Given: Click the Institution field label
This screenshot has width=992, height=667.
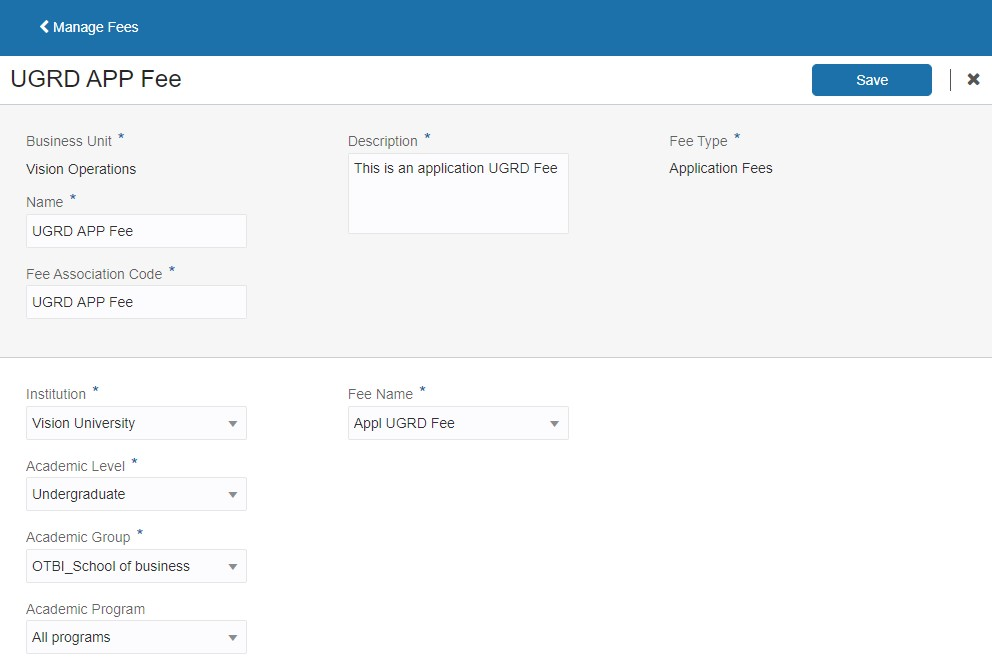Looking at the screenshot, I should (56, 394).
